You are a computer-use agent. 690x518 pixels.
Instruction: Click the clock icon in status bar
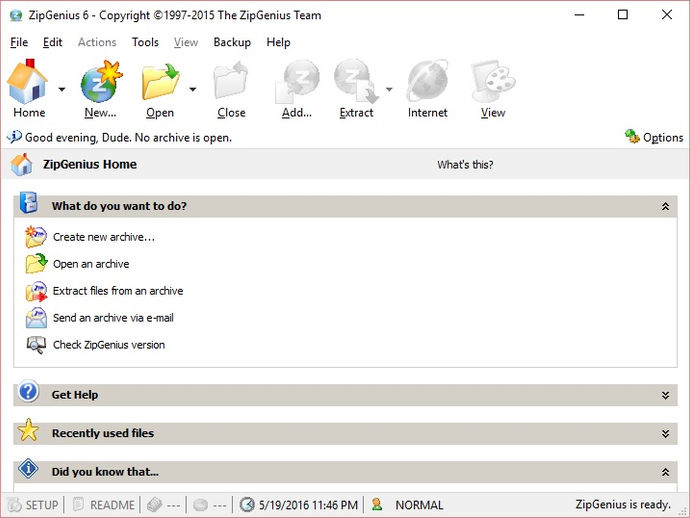point(247,504)
